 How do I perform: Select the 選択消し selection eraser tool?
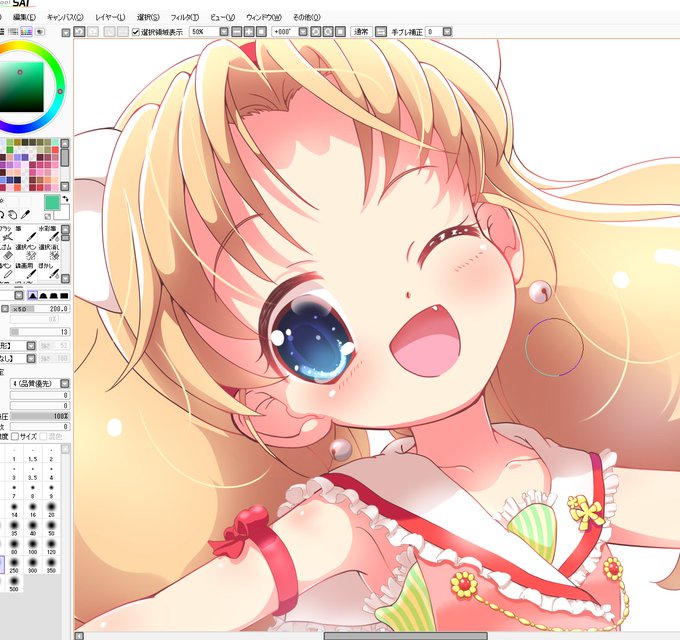click(49, 252)
